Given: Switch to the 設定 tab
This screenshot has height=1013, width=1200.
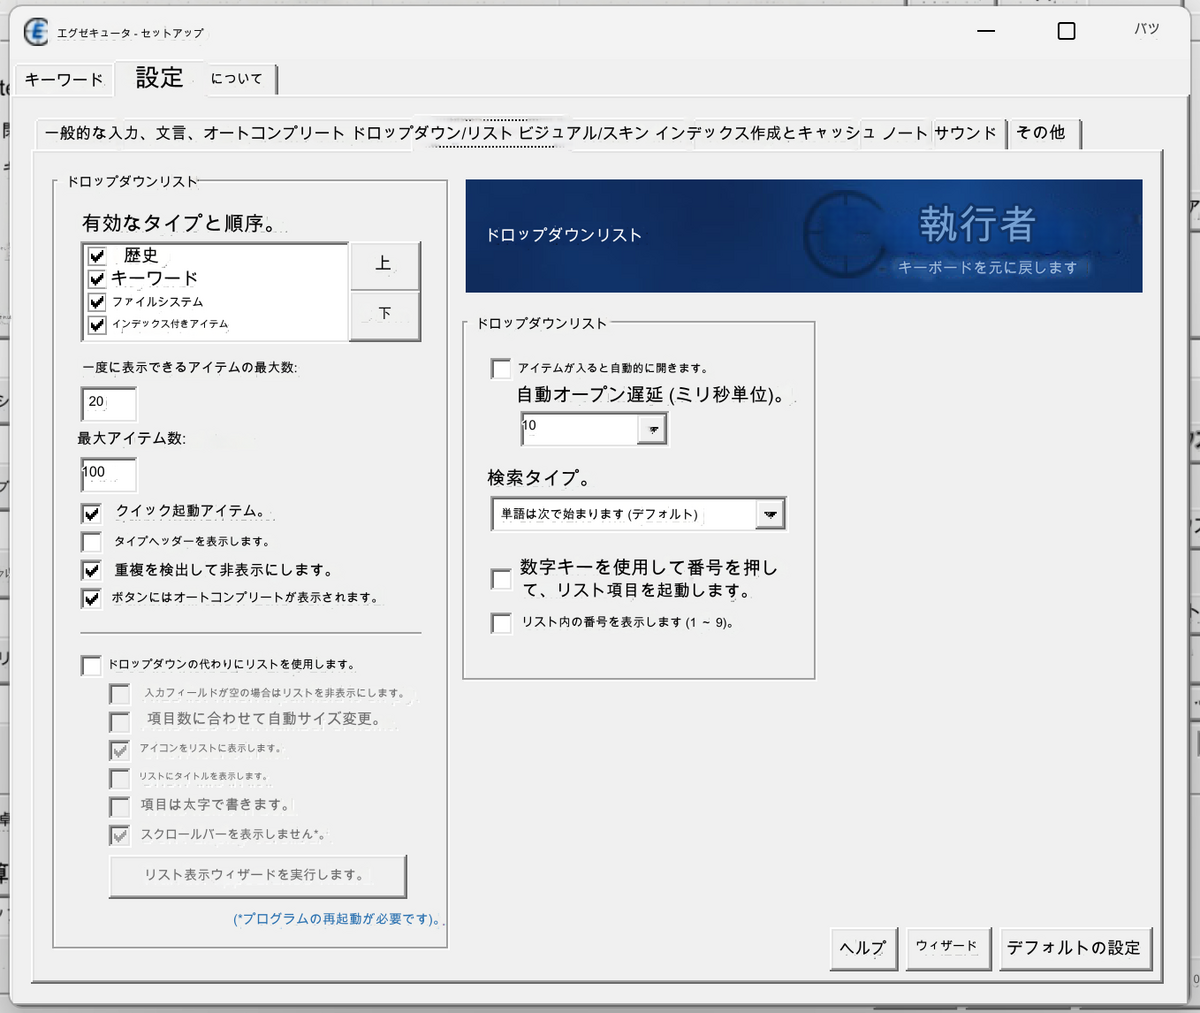Looking at the screenshot, I should point(160,78).
